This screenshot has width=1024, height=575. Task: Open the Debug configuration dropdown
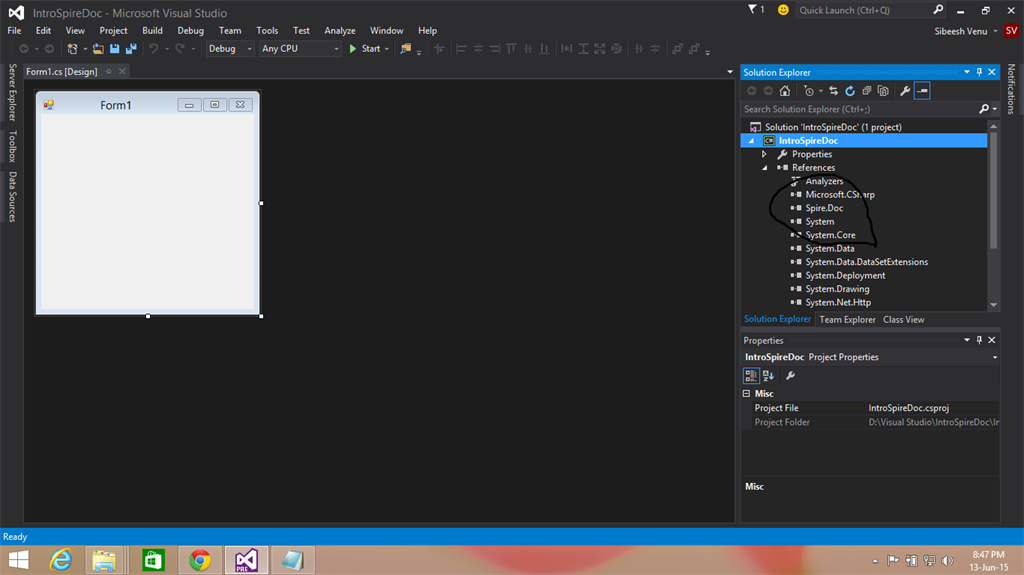pyautogui.click(x=229, y=48)
